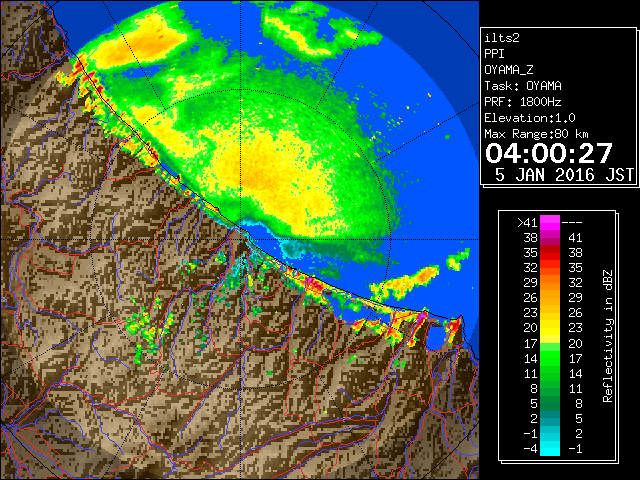
Task: Pick the bright green 14 dBZ legend swatch
Action: pos(550,358)
